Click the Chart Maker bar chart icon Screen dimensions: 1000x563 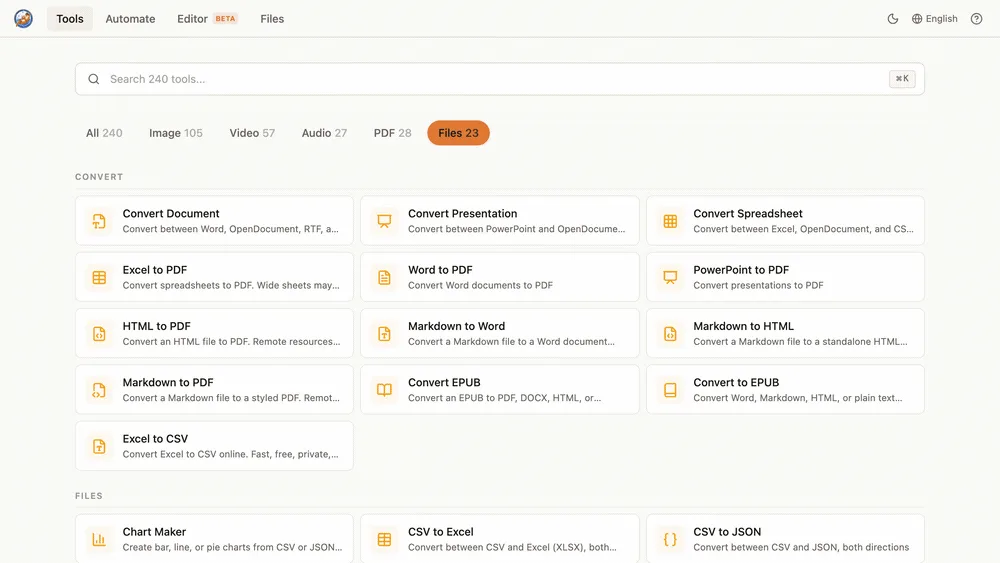coord(99,539)
